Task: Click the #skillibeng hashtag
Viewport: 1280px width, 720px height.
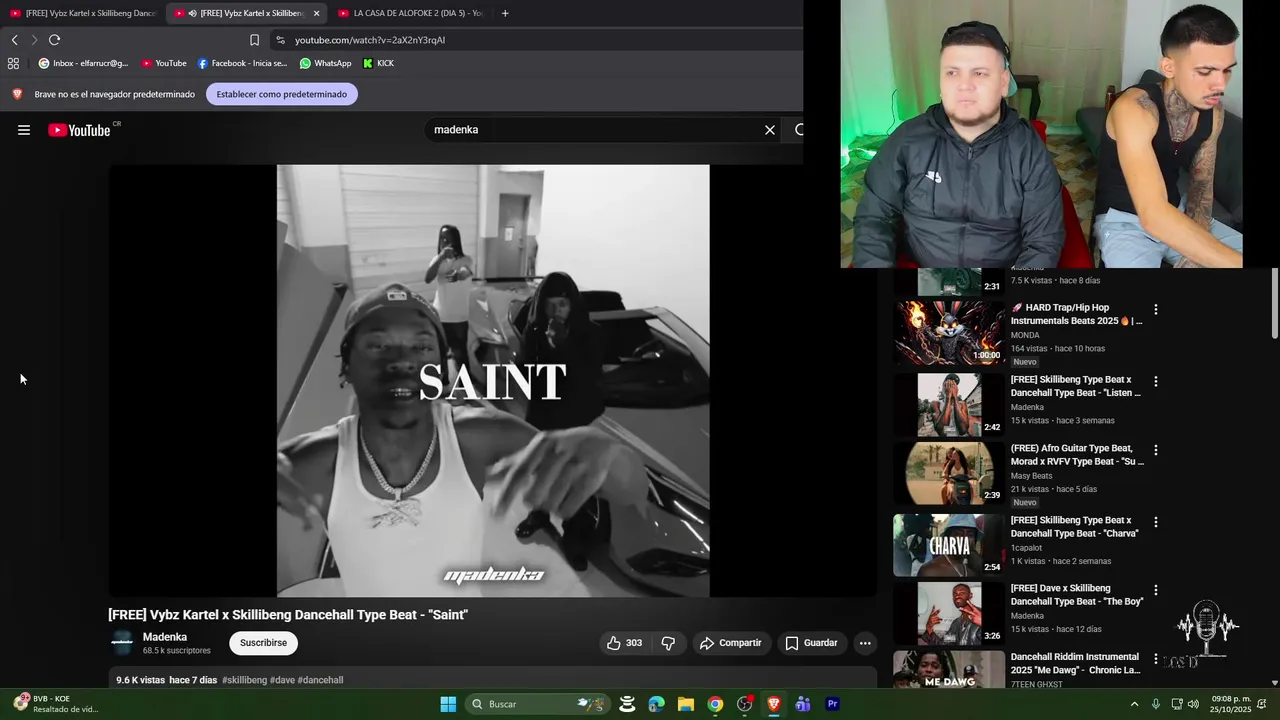Action: click(244, 680)
